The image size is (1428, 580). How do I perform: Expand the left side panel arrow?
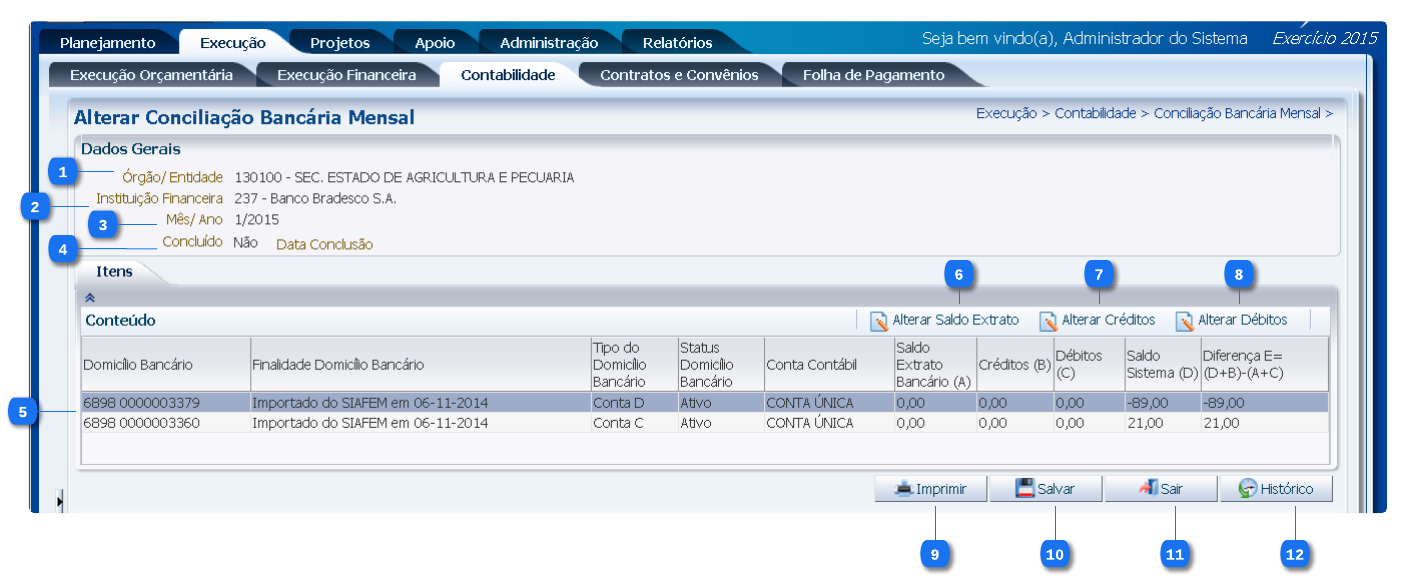pos(59,500)
